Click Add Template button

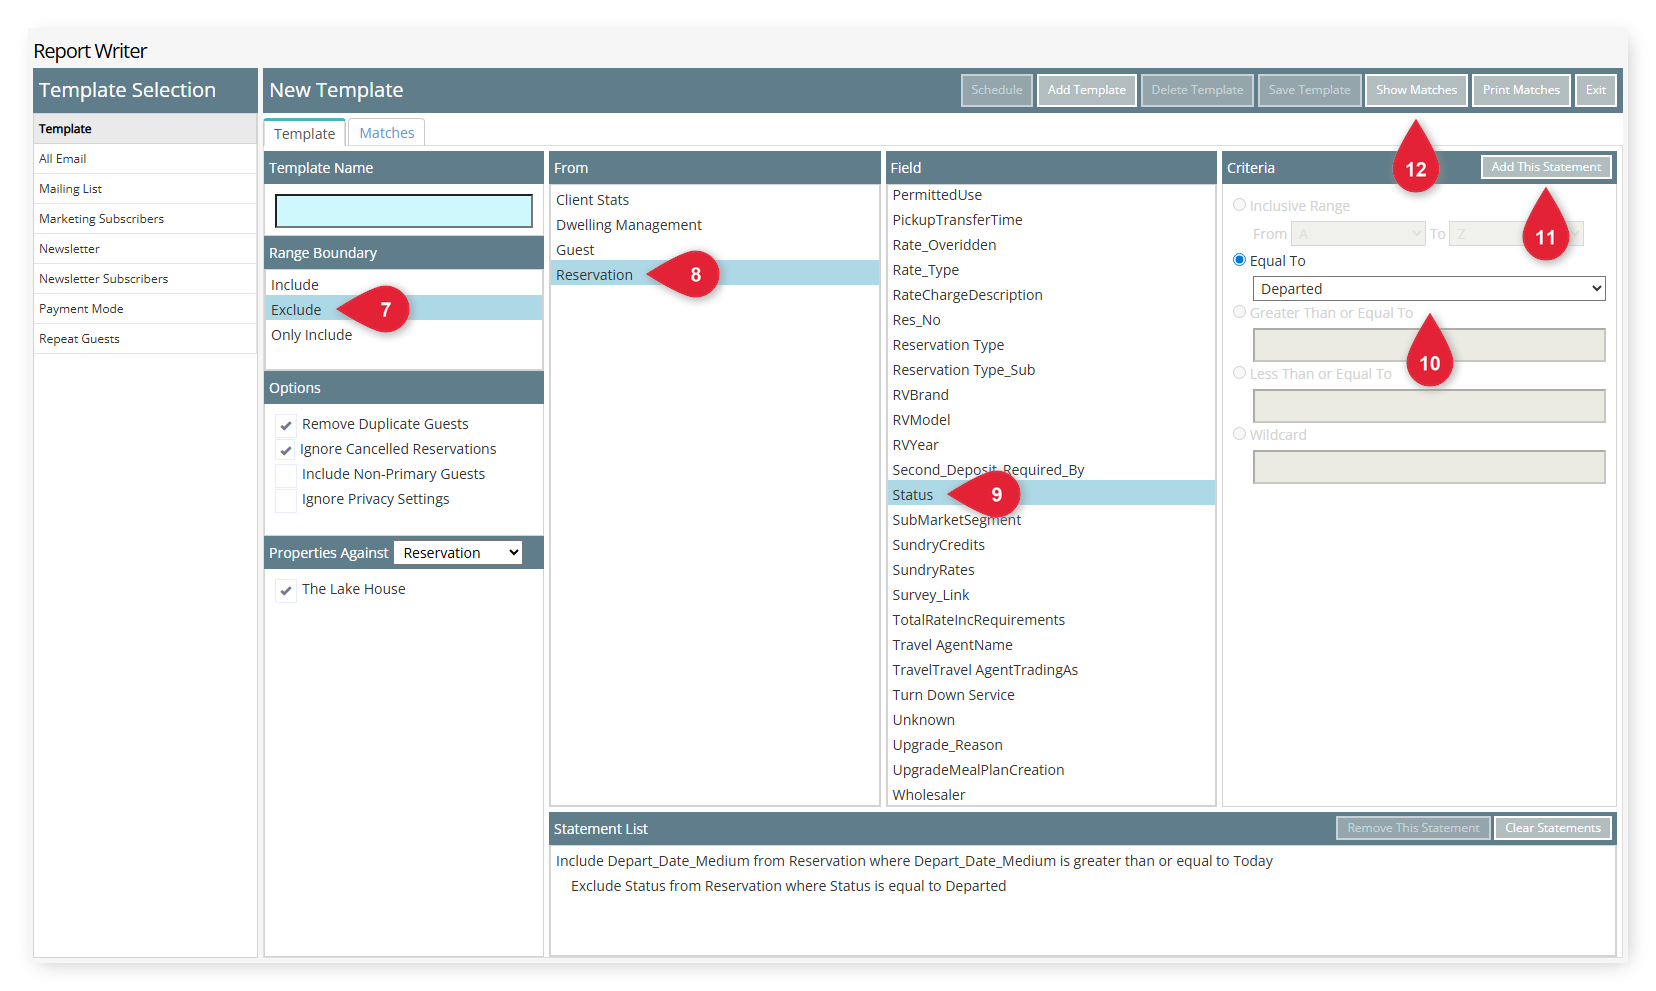point(1087,90)
